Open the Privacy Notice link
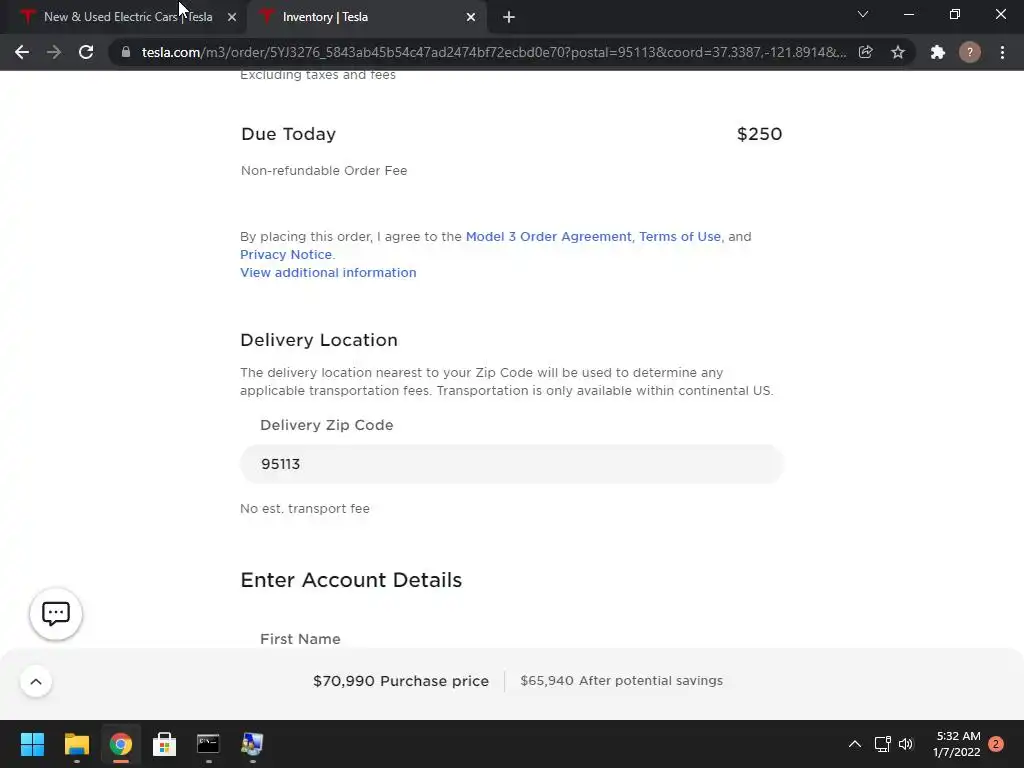The image size is (1024, 768). 286,255
